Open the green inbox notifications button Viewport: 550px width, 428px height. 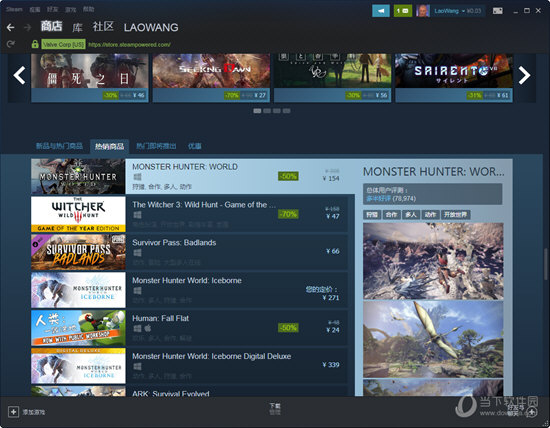click(403, 11)
